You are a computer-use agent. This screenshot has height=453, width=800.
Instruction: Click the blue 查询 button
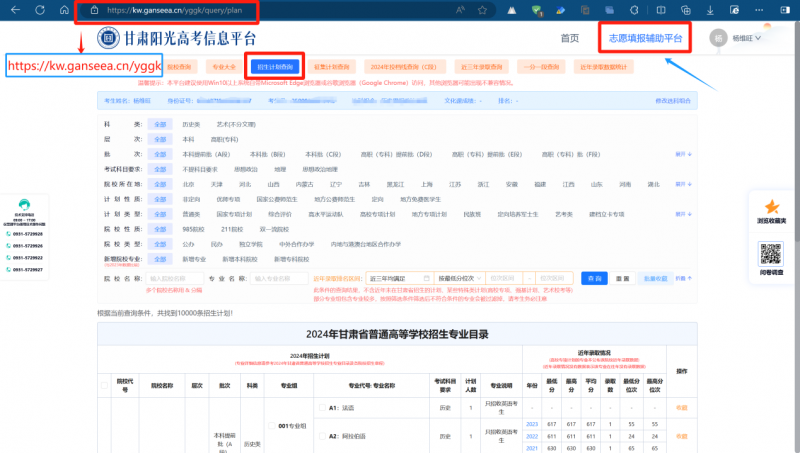[x=596, y=278]
